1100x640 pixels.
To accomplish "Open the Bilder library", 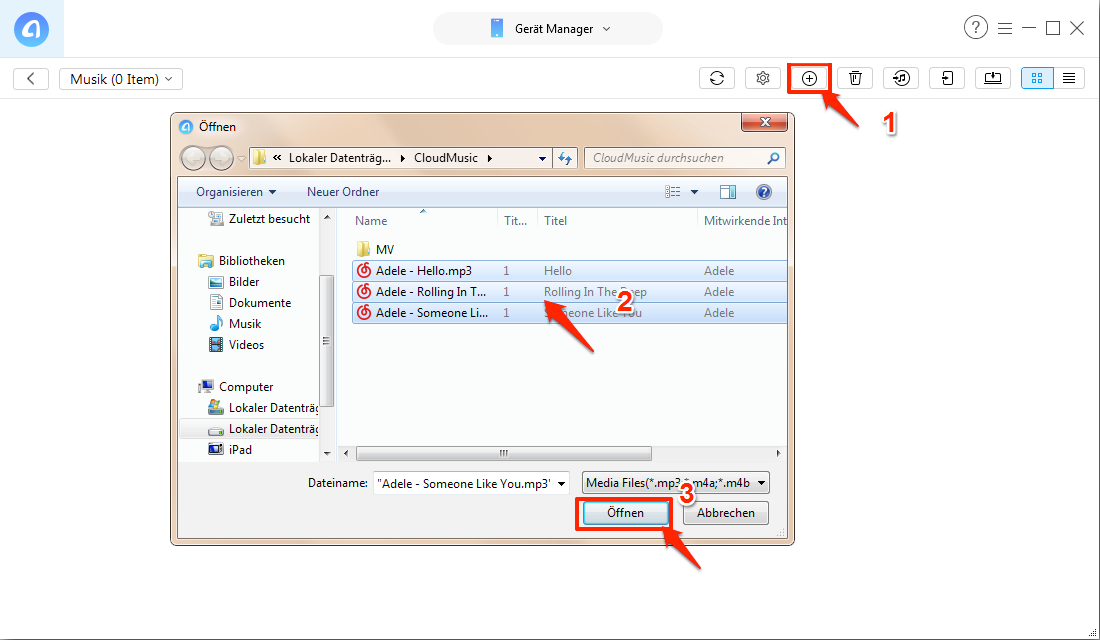I will (x=234, y=282).
